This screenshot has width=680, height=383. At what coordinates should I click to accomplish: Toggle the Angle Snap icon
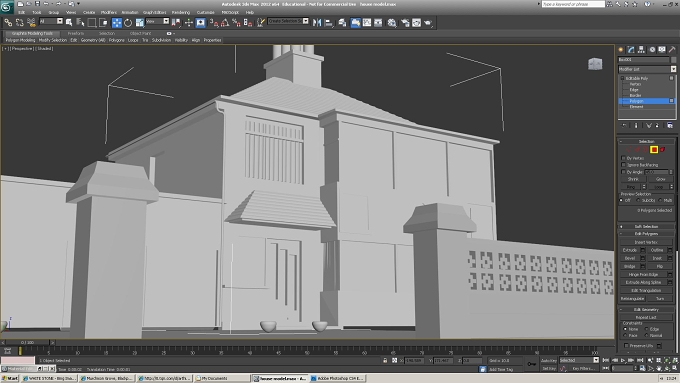tap(225, 23)
